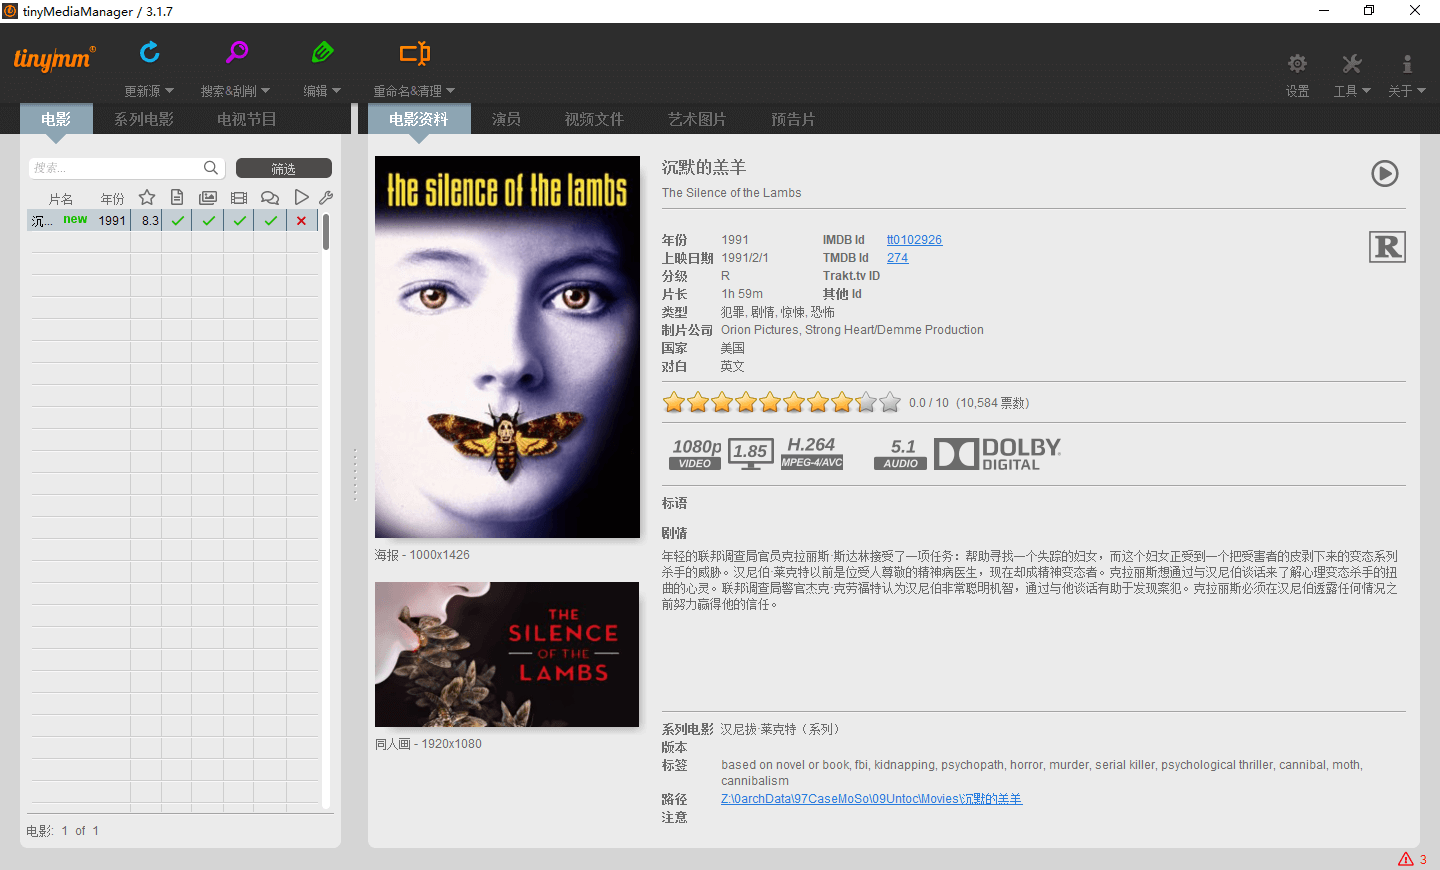Image resolution: width=1440 pixels, height=870 pixels.
Task: Click the 片名 column header
Action: pos(61,199)
